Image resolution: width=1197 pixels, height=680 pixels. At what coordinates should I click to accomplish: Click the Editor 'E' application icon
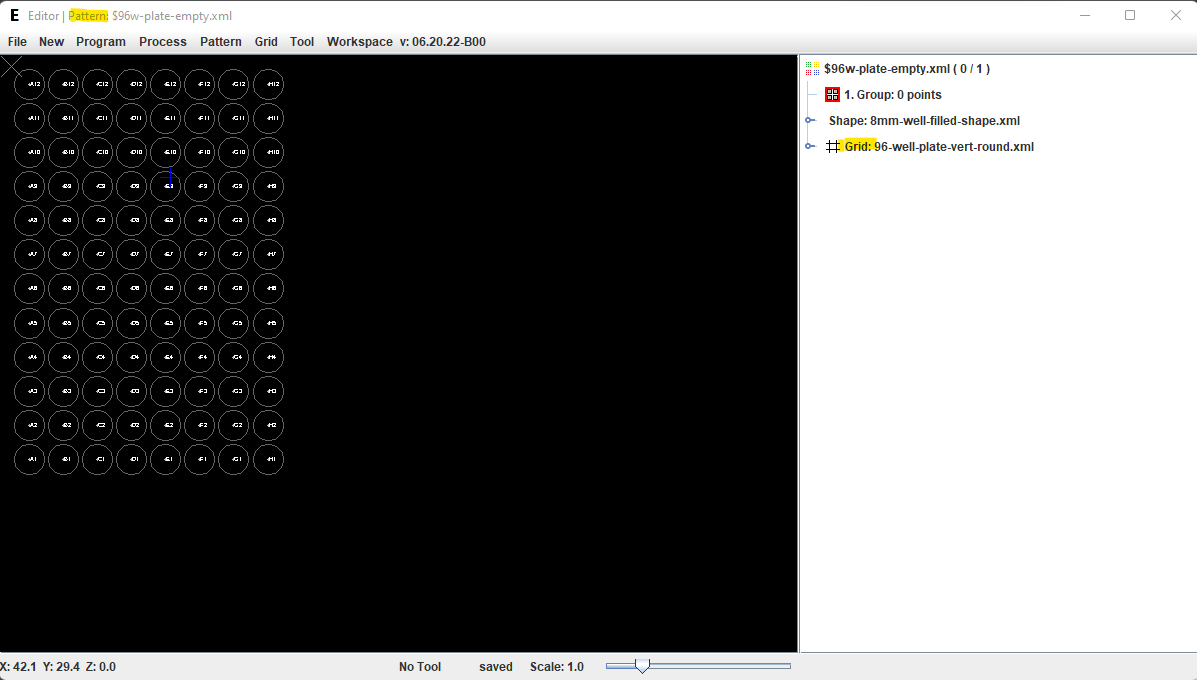pyautogui.click(x=14, y=15)
